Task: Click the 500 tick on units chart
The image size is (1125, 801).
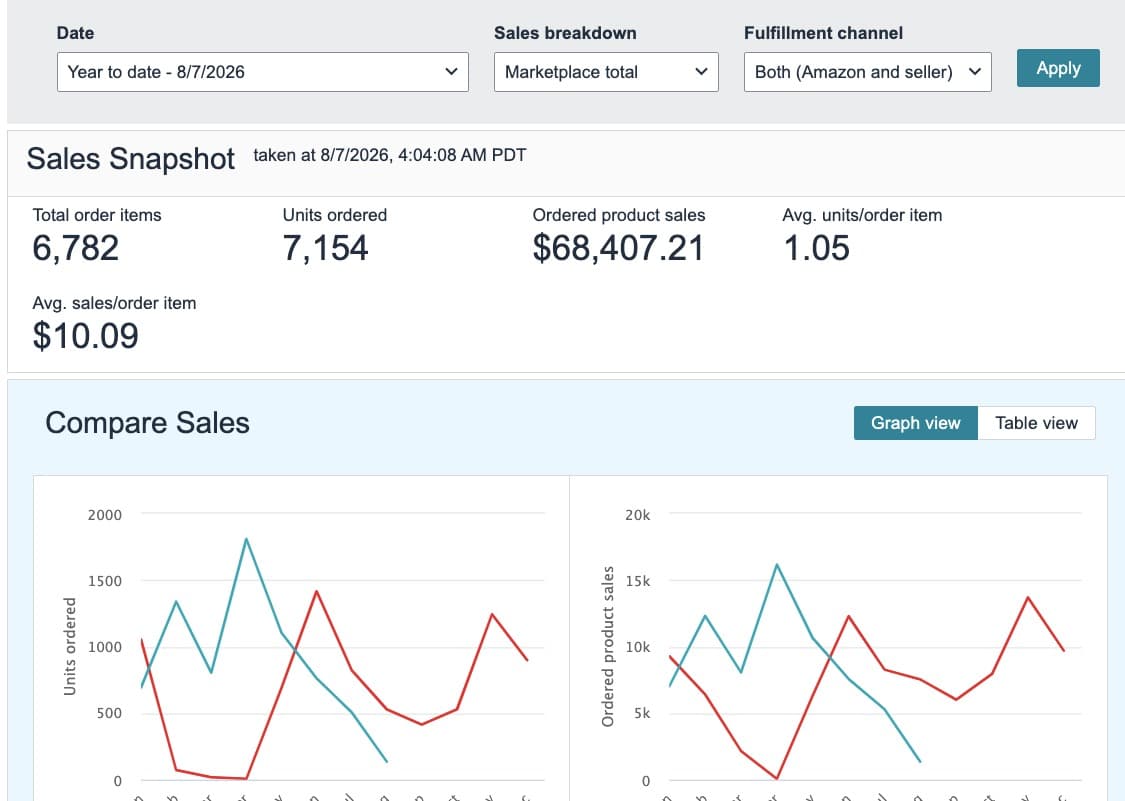Action: click(x=109, y=713)
